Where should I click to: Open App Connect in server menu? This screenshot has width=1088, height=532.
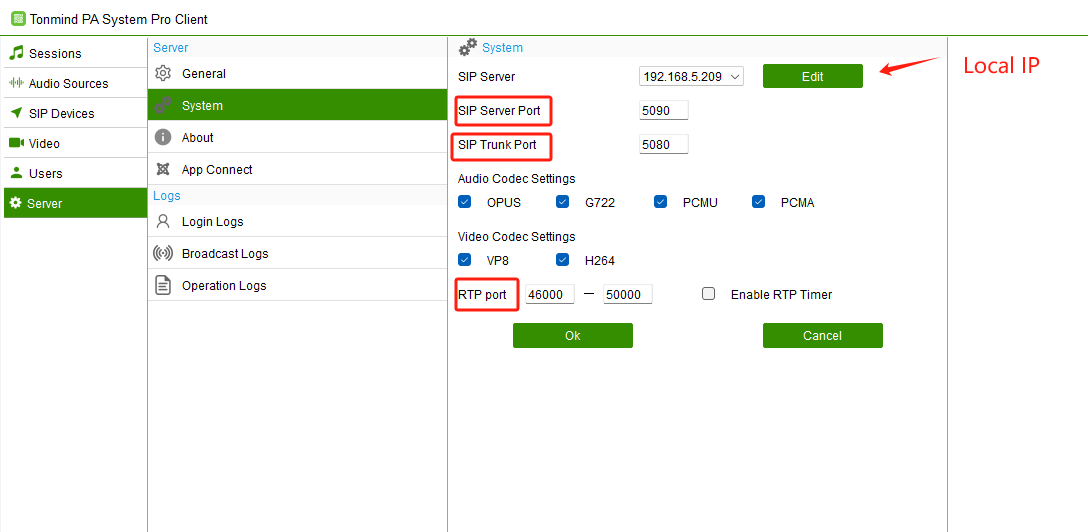click(217, 169)
